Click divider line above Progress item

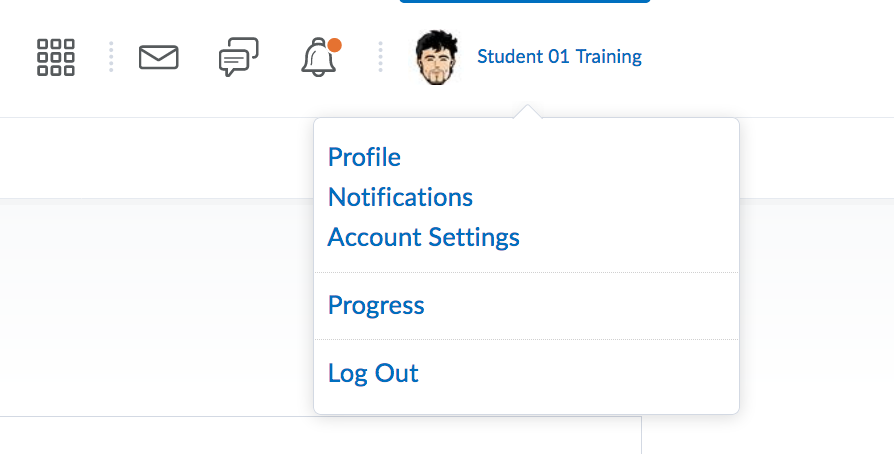click(526, 272)
